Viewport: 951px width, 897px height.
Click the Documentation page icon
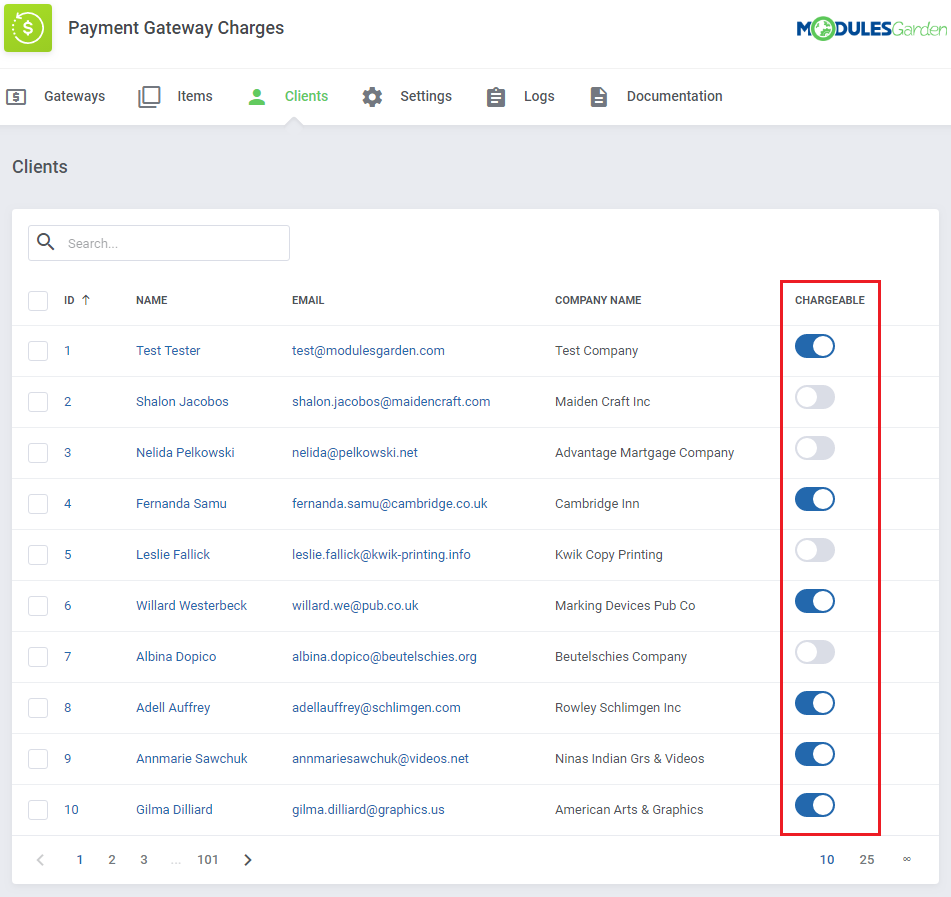(599, 96)
